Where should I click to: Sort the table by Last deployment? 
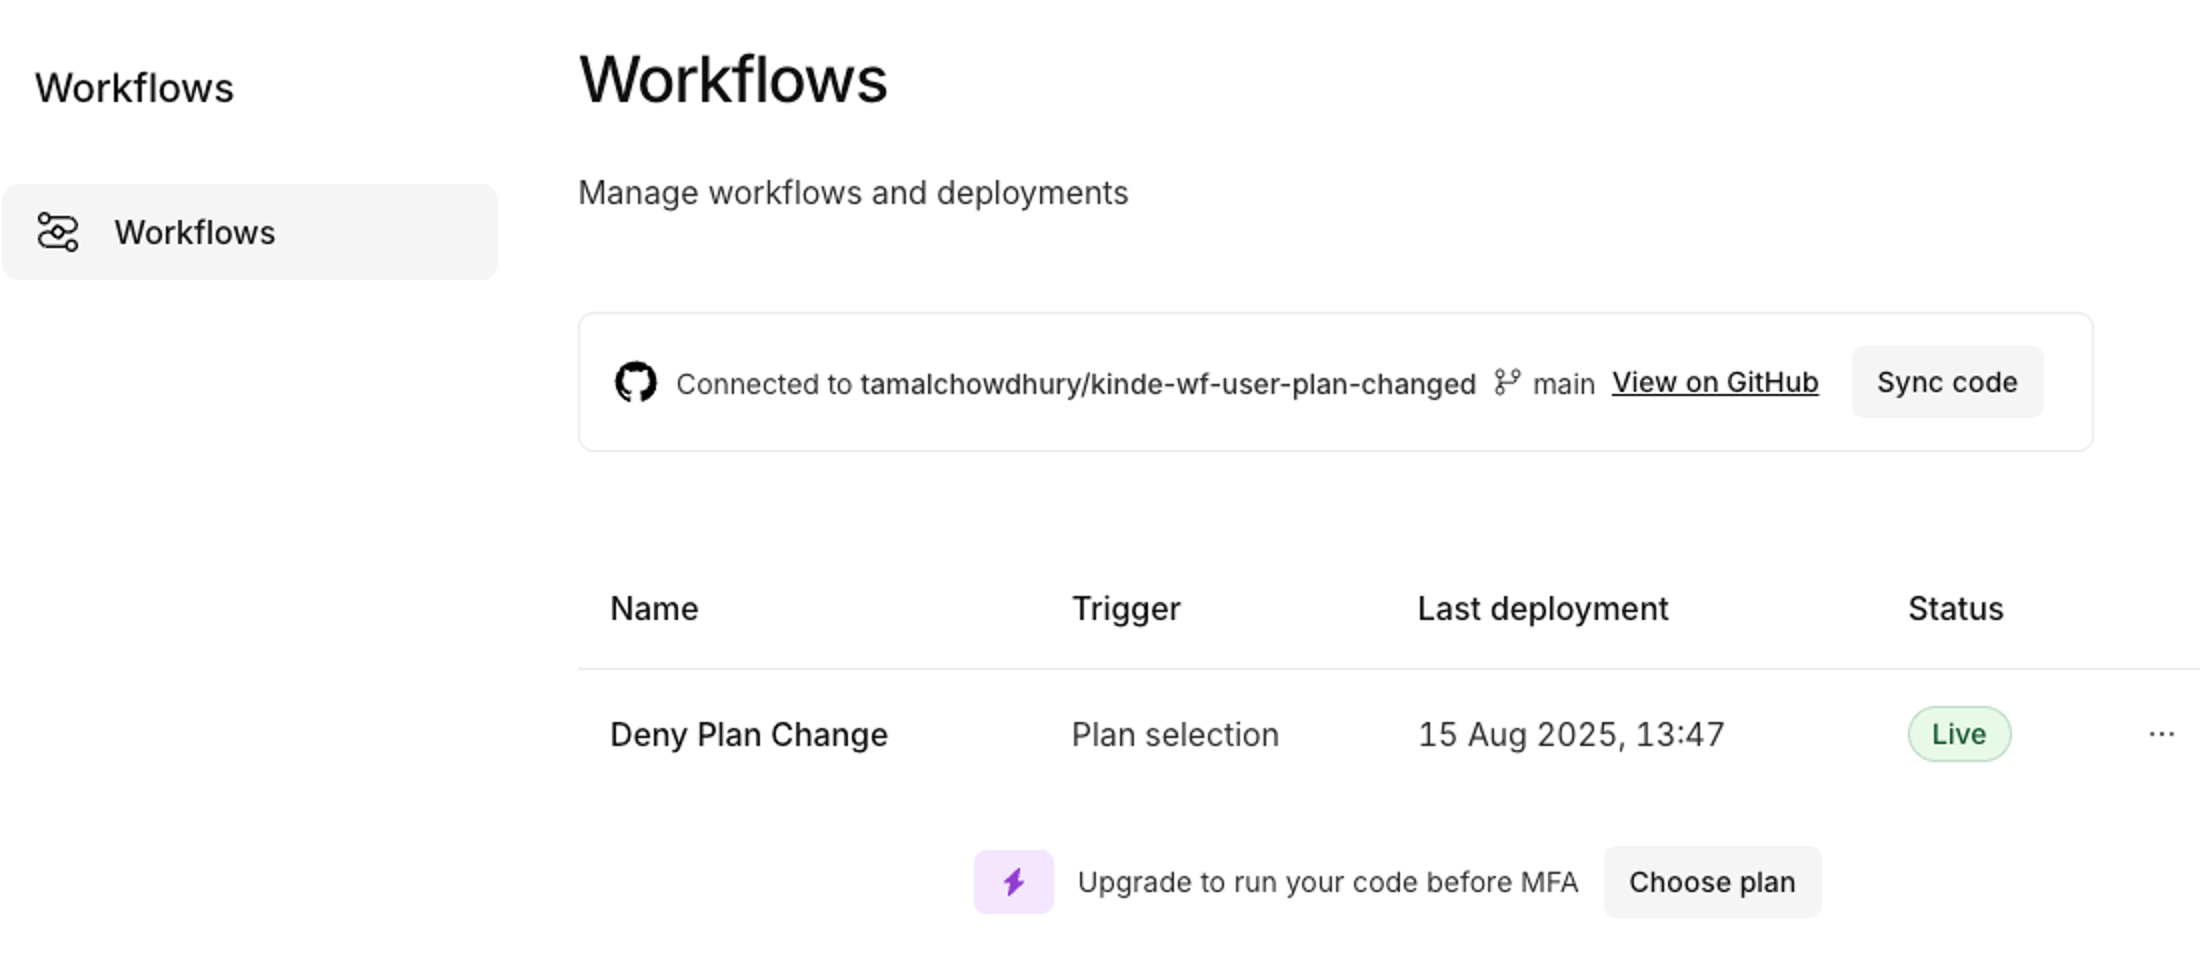[1542, 608]
